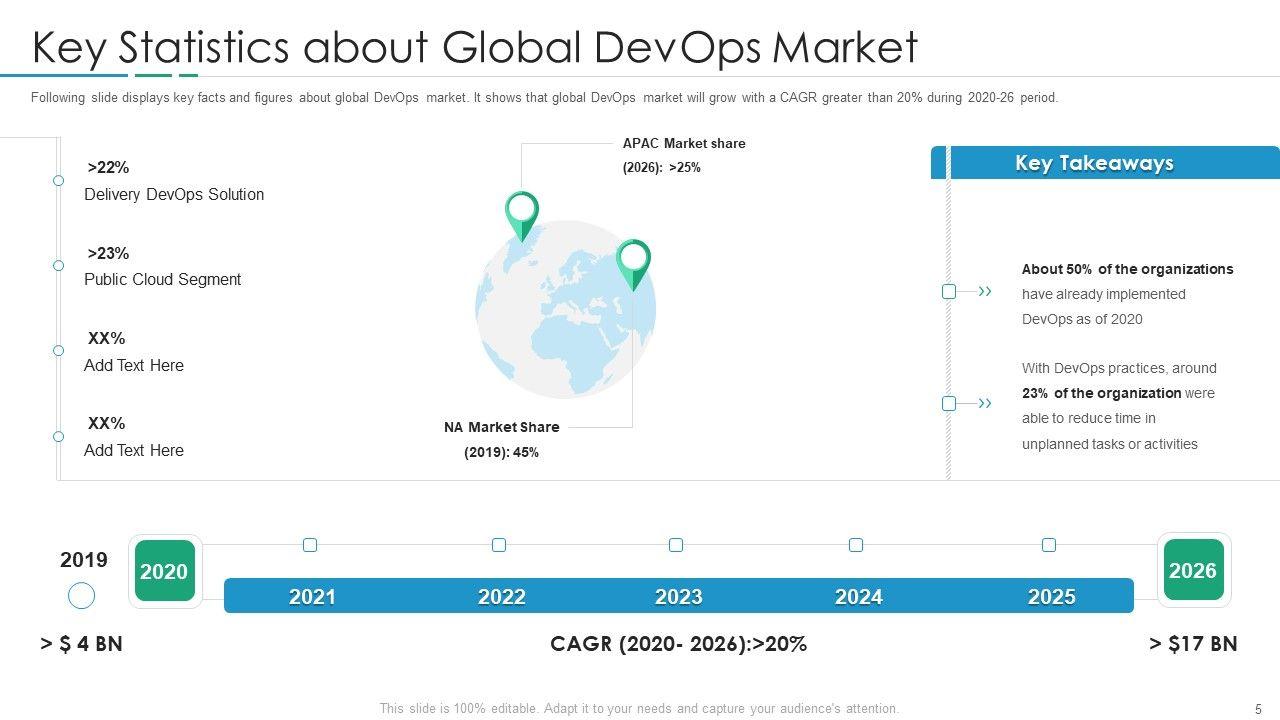Select the slide title 'Key Statistics about Global DevOps Market'

pos(475,47)
